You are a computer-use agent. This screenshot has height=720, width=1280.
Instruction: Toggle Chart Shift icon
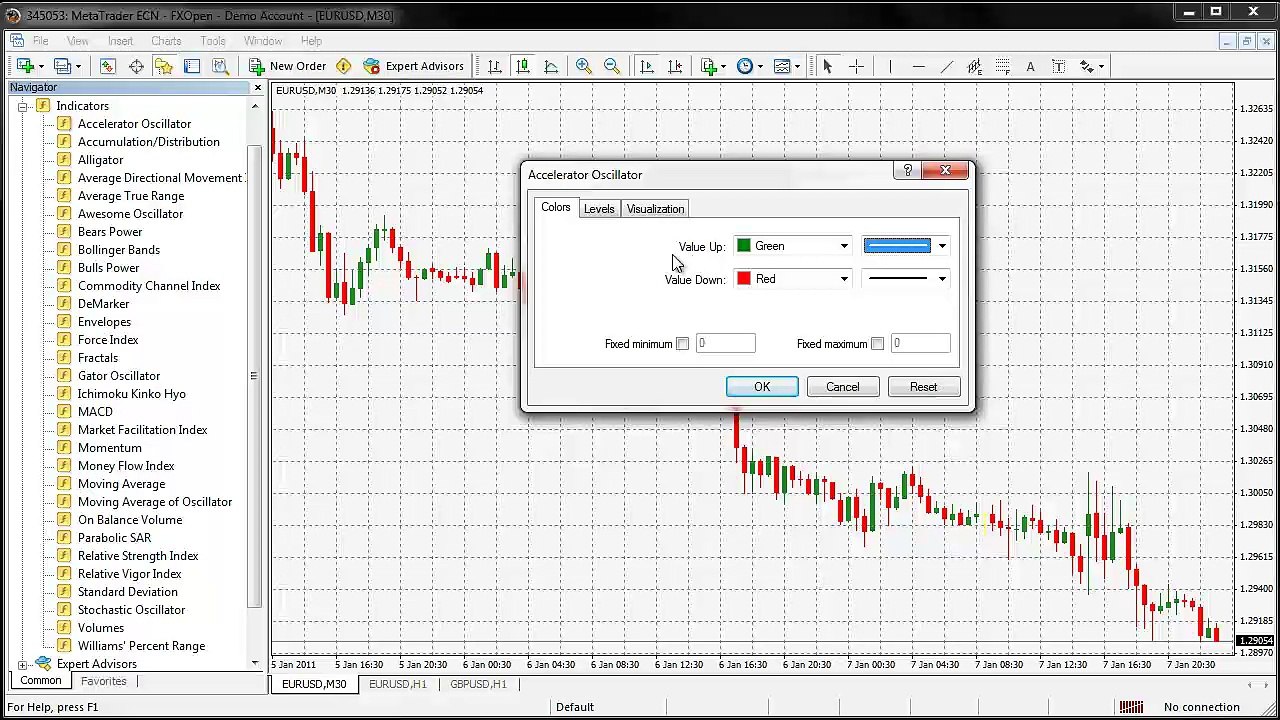point(675,66)
